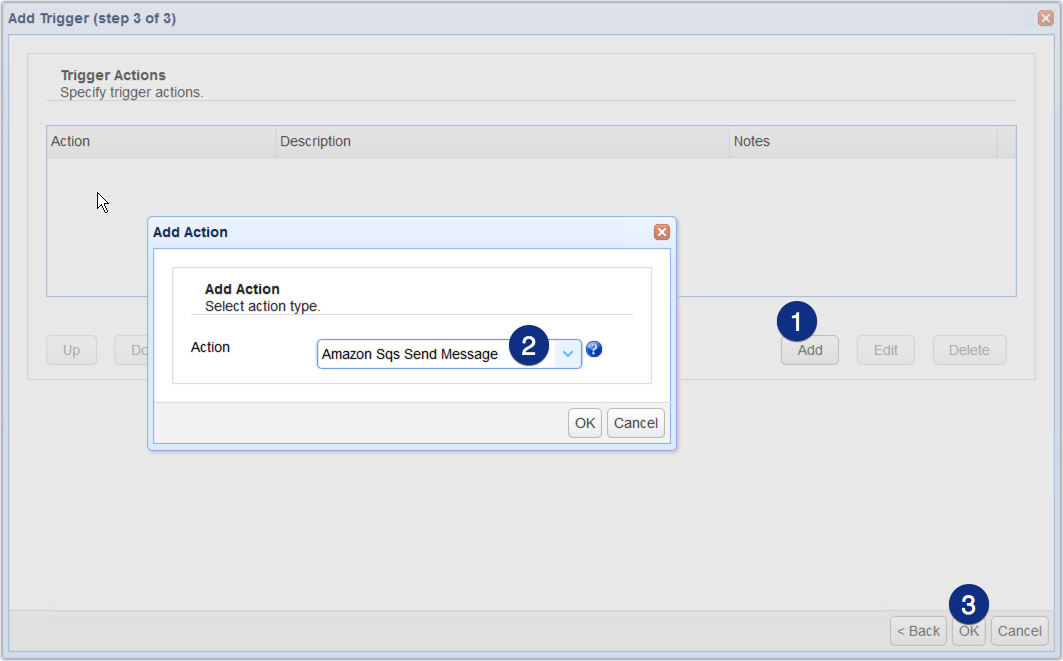The width and height of the screenshot is (1063, 661).
Task: Click the blue help icon beside the Action dropdown
Action: pos(594,351)
